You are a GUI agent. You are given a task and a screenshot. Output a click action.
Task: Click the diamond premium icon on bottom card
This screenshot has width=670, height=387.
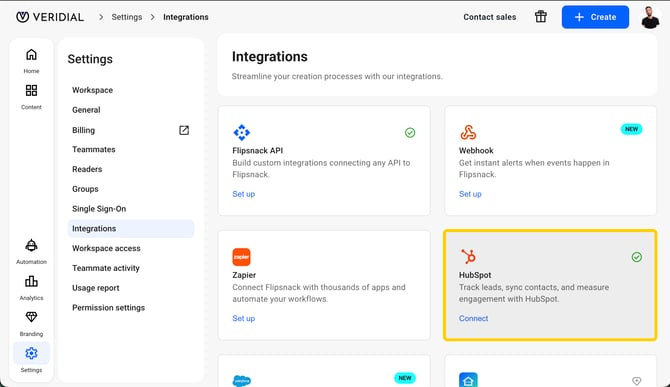[637, 381]
